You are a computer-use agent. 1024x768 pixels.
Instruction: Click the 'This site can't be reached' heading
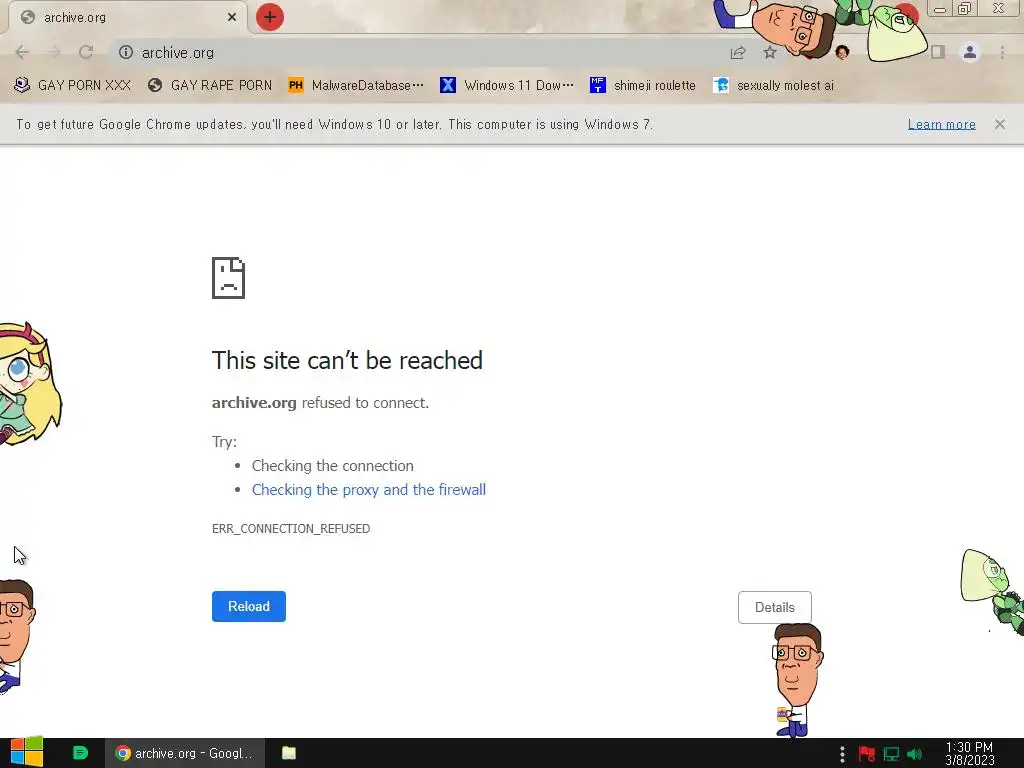(x=347, y=360)
